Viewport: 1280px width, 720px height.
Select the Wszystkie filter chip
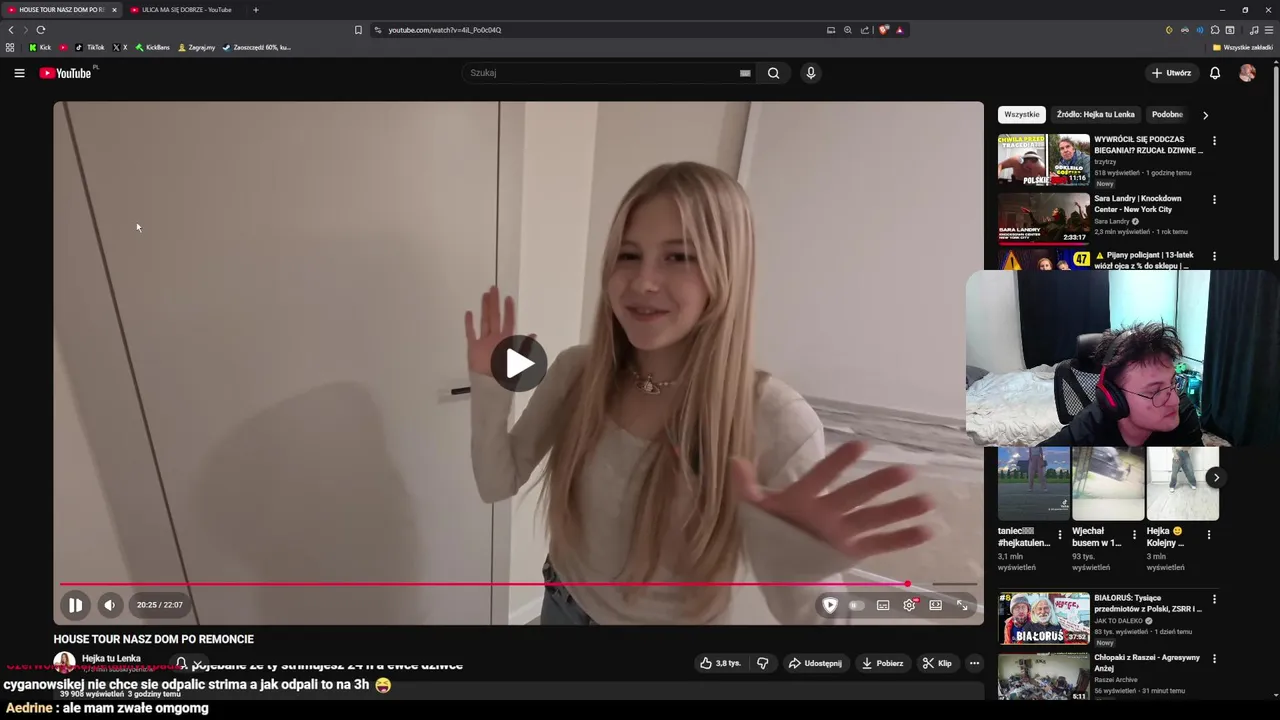(x=1021, y=114)
